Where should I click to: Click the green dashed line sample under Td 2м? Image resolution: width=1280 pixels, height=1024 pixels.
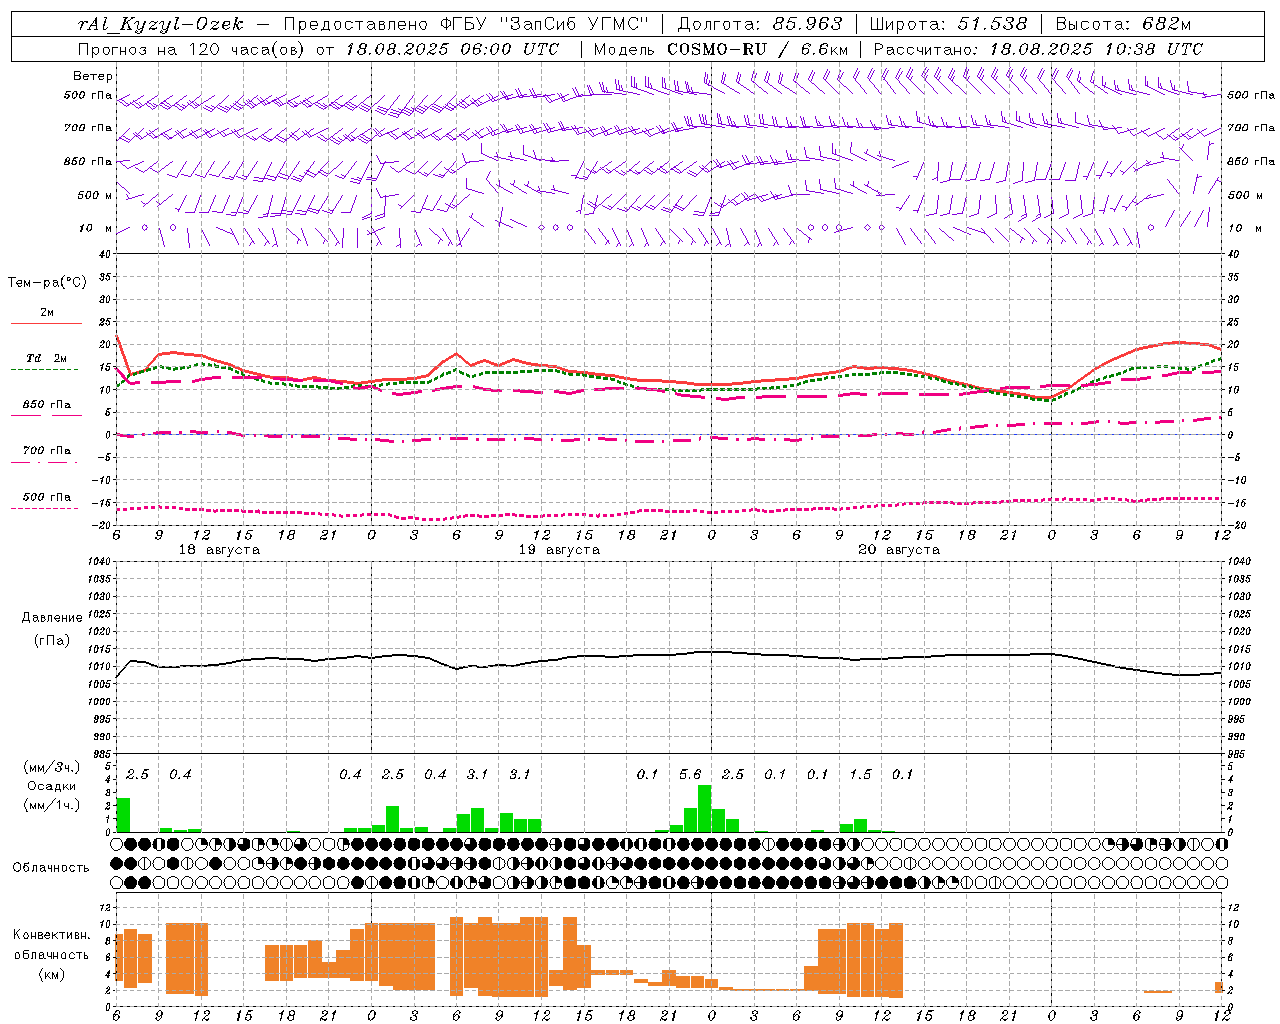(44, 370)
